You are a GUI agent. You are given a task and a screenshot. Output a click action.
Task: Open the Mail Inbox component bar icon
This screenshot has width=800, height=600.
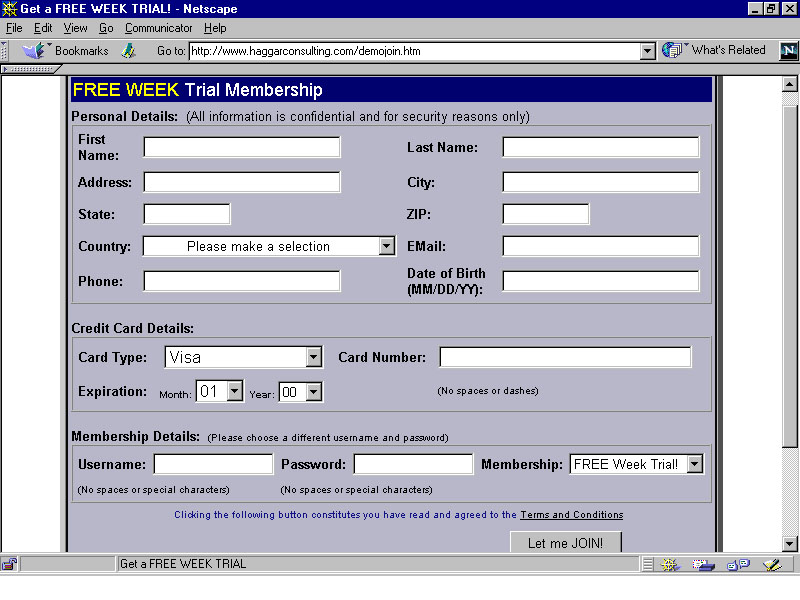pos(704,565)
